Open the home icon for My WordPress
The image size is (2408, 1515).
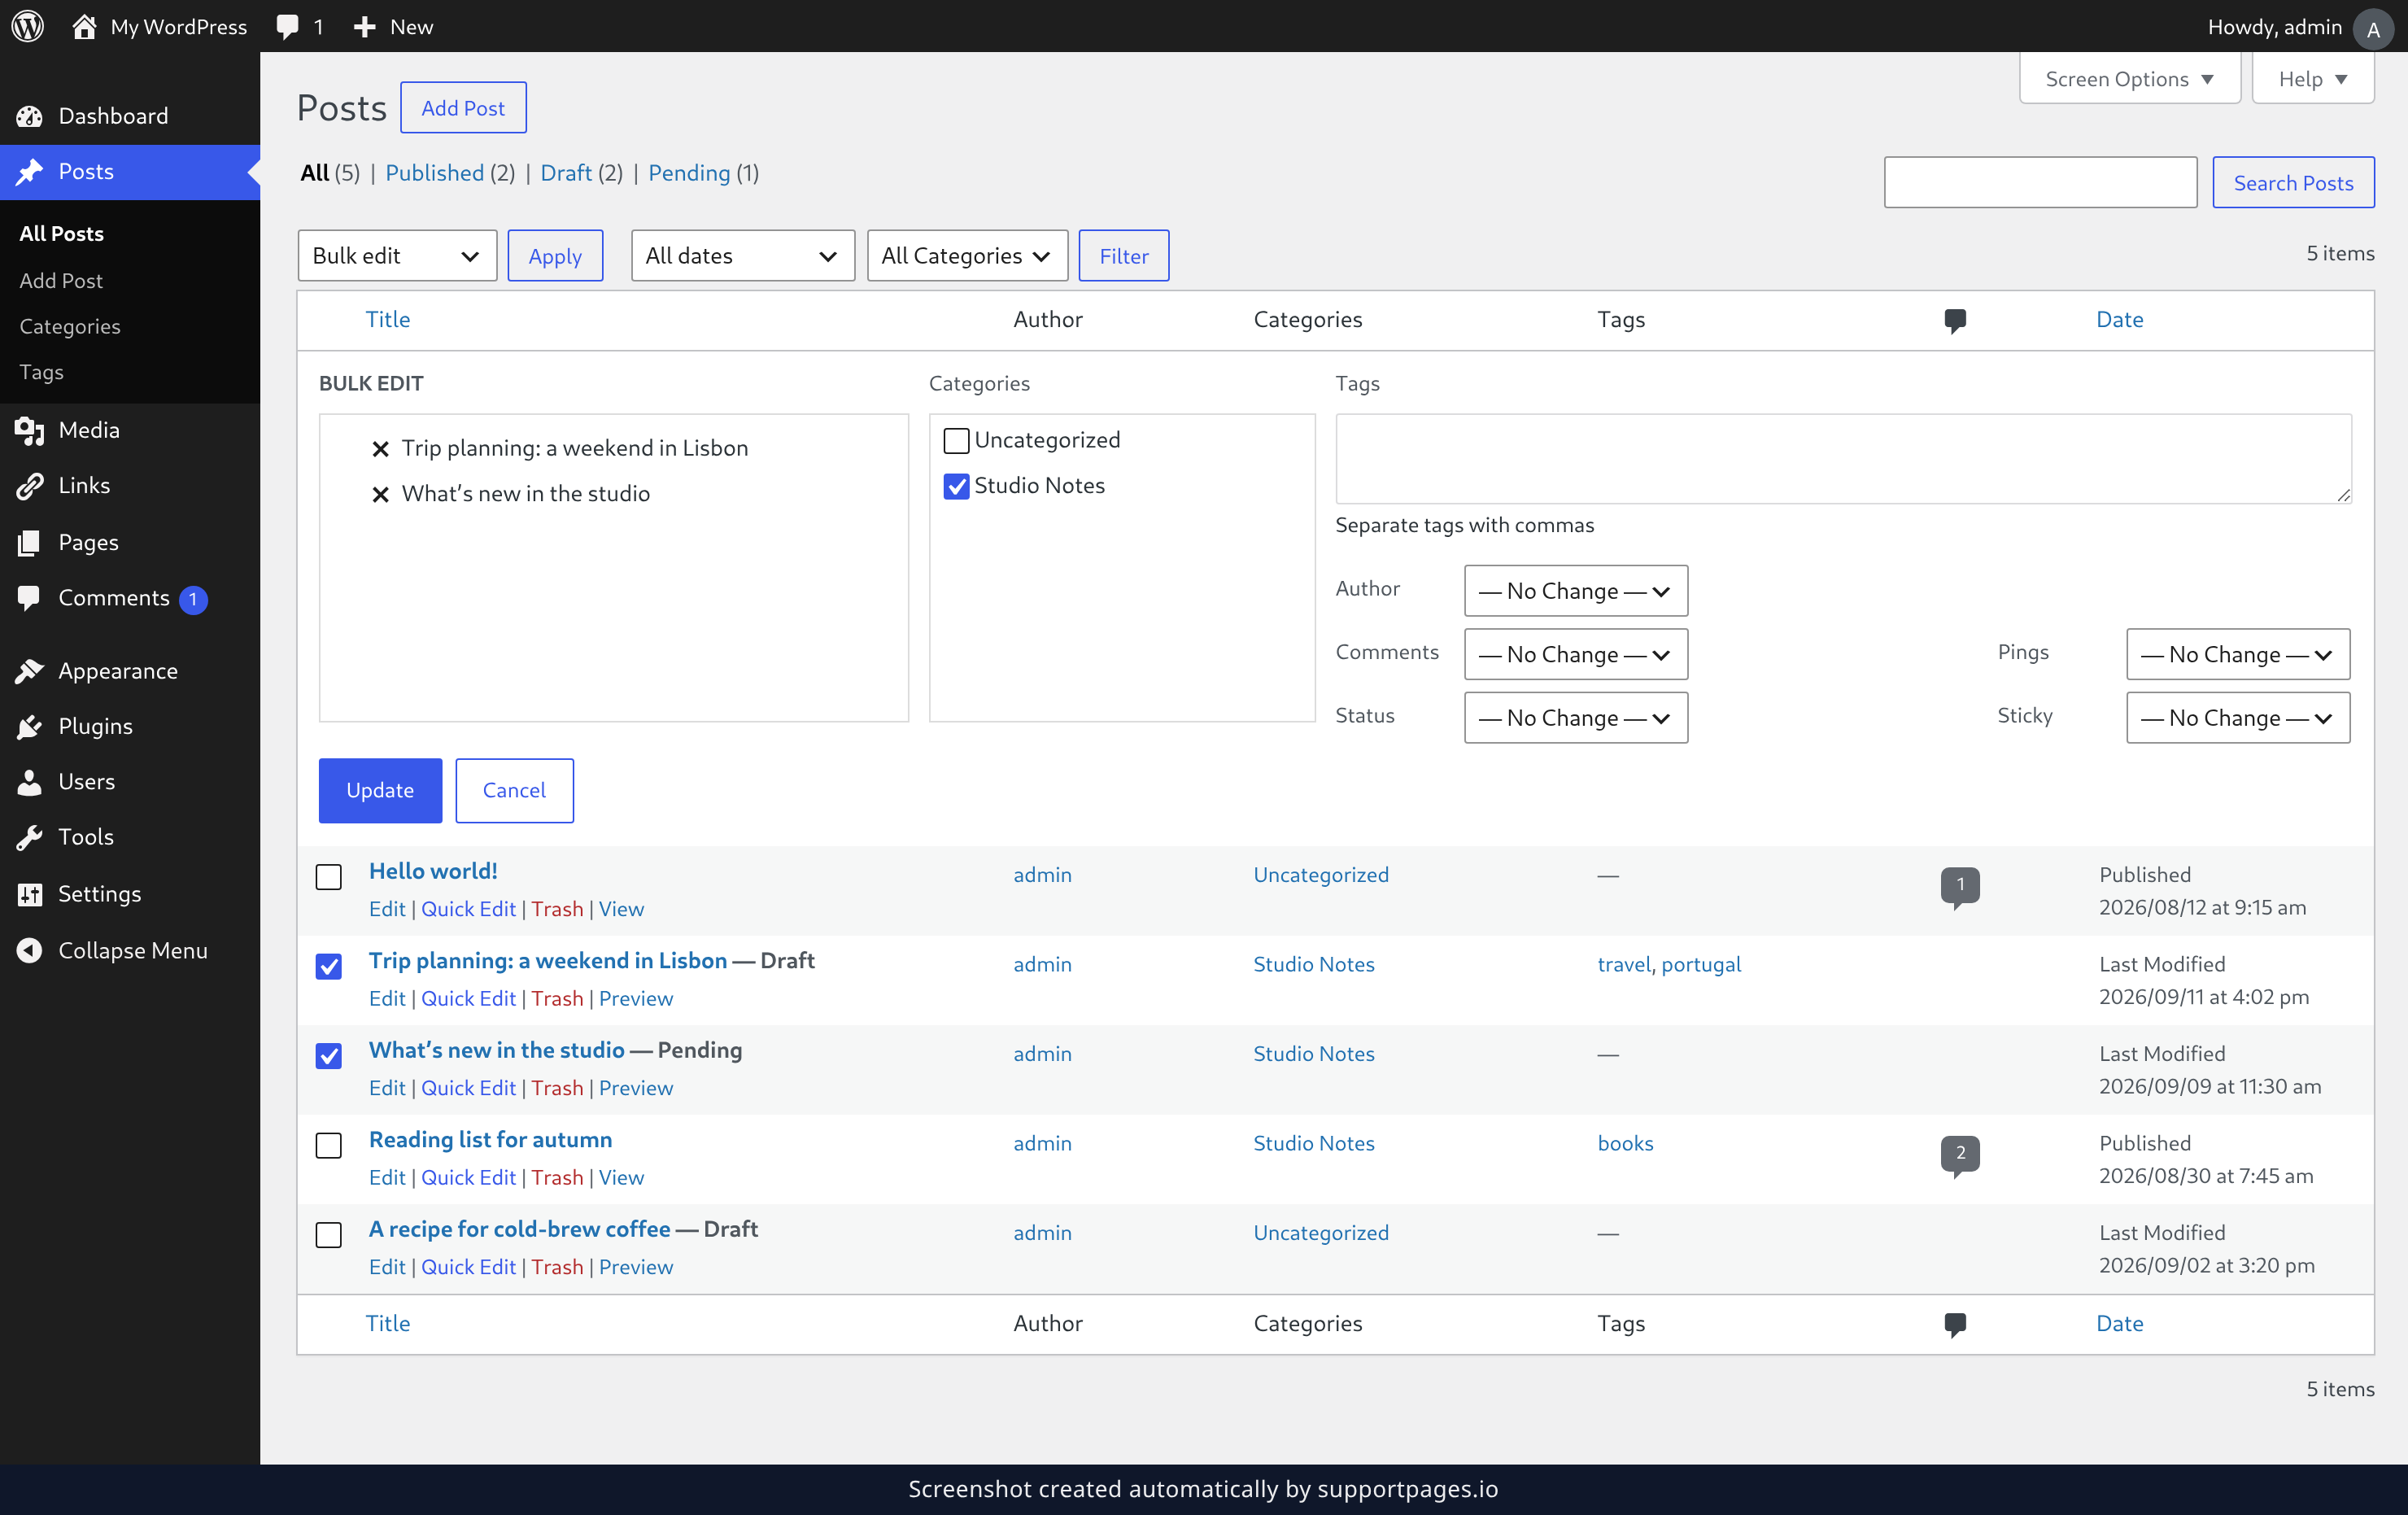coord(84,26)
